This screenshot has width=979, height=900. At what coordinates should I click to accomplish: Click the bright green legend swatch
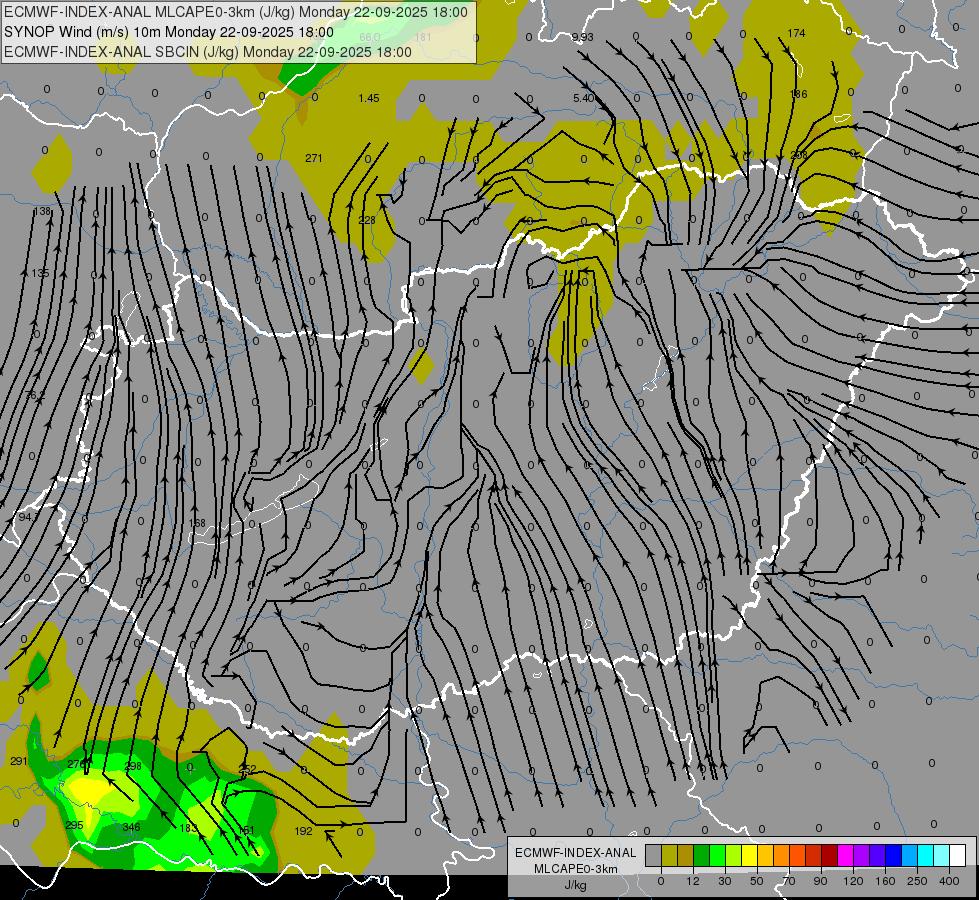point(718,855)
